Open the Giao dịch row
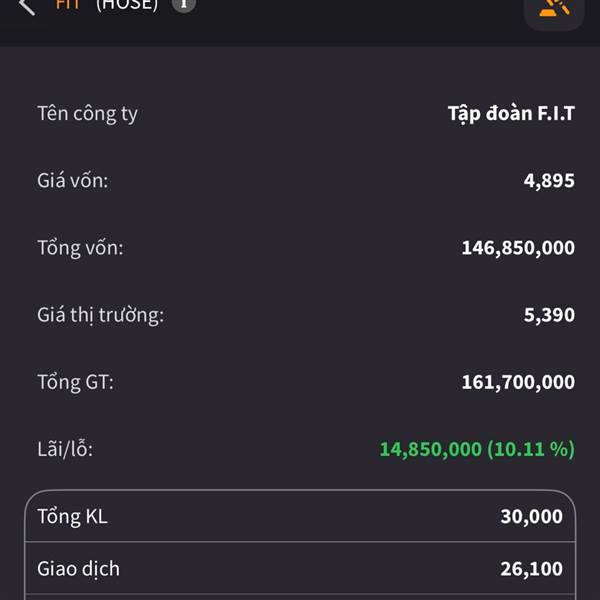 click(x=300, y=568)
